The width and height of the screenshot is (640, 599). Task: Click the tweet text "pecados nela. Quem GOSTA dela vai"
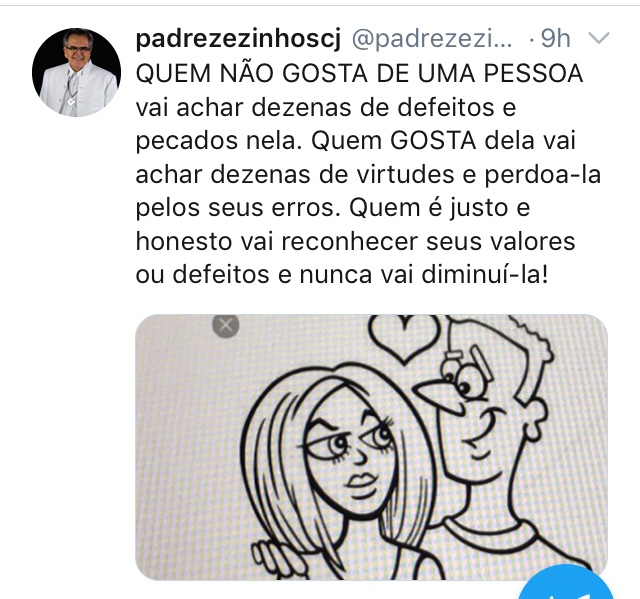pyautogui.click(x=356, y=141)
